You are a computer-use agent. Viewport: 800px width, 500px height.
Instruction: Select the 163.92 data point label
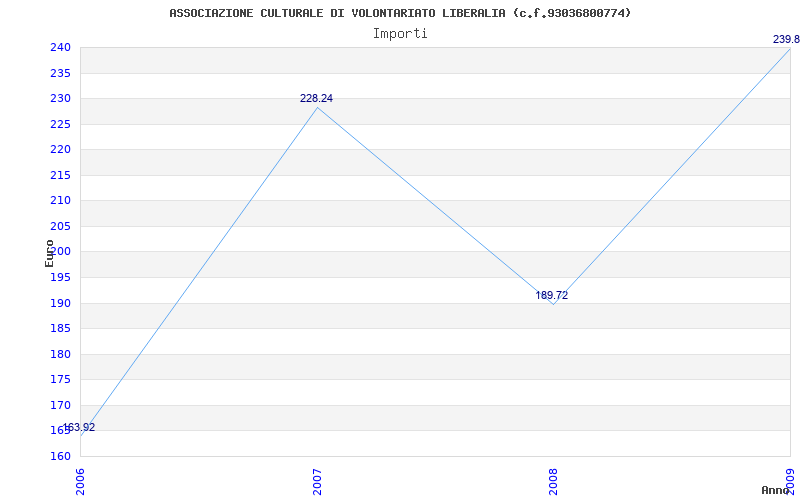click(79, 428)
